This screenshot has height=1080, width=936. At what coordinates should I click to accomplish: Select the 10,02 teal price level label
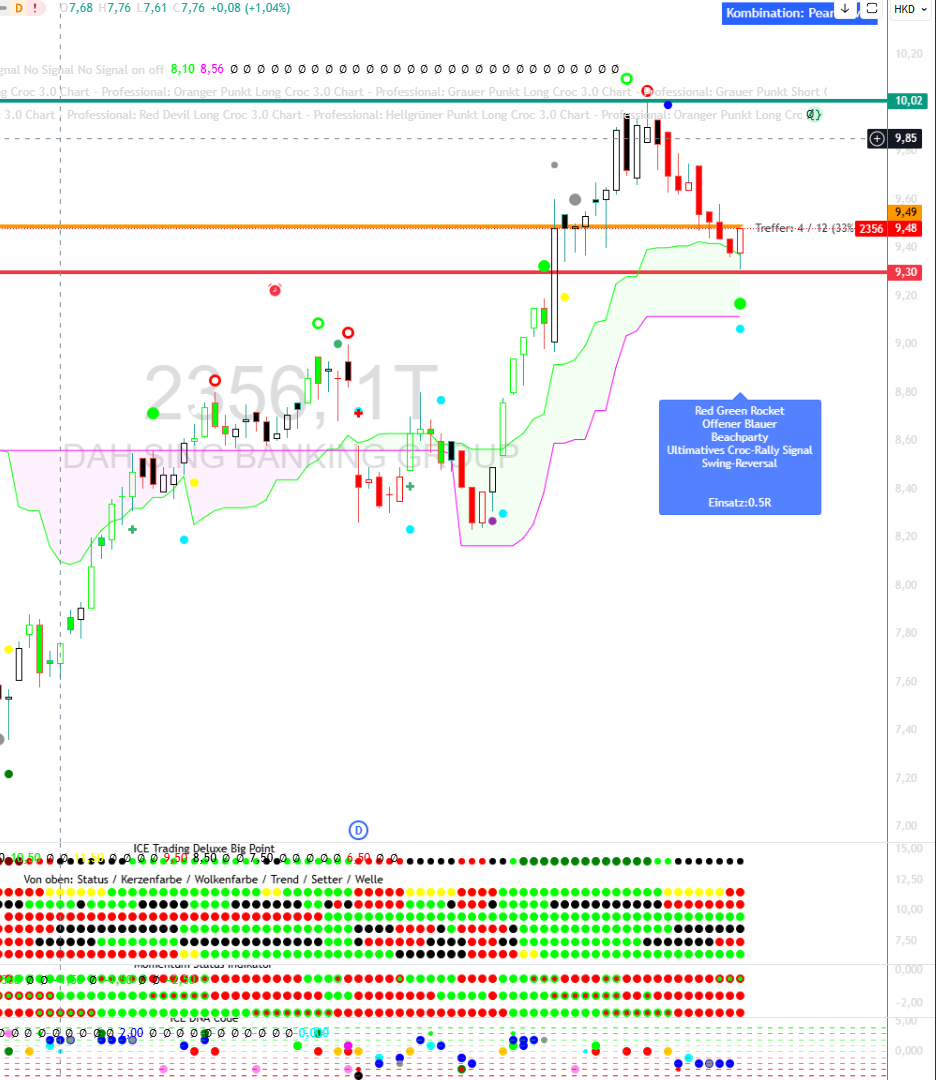pos(907,101)
